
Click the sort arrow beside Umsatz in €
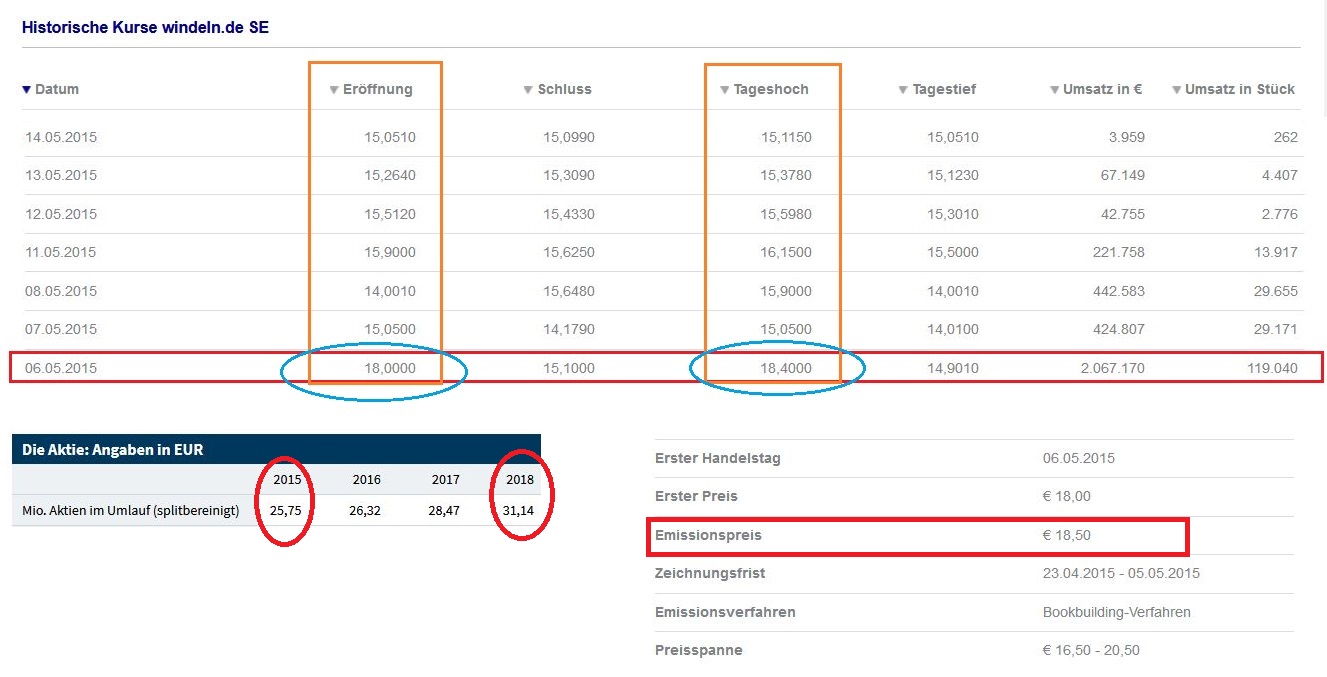click(x=1054, y=90)
